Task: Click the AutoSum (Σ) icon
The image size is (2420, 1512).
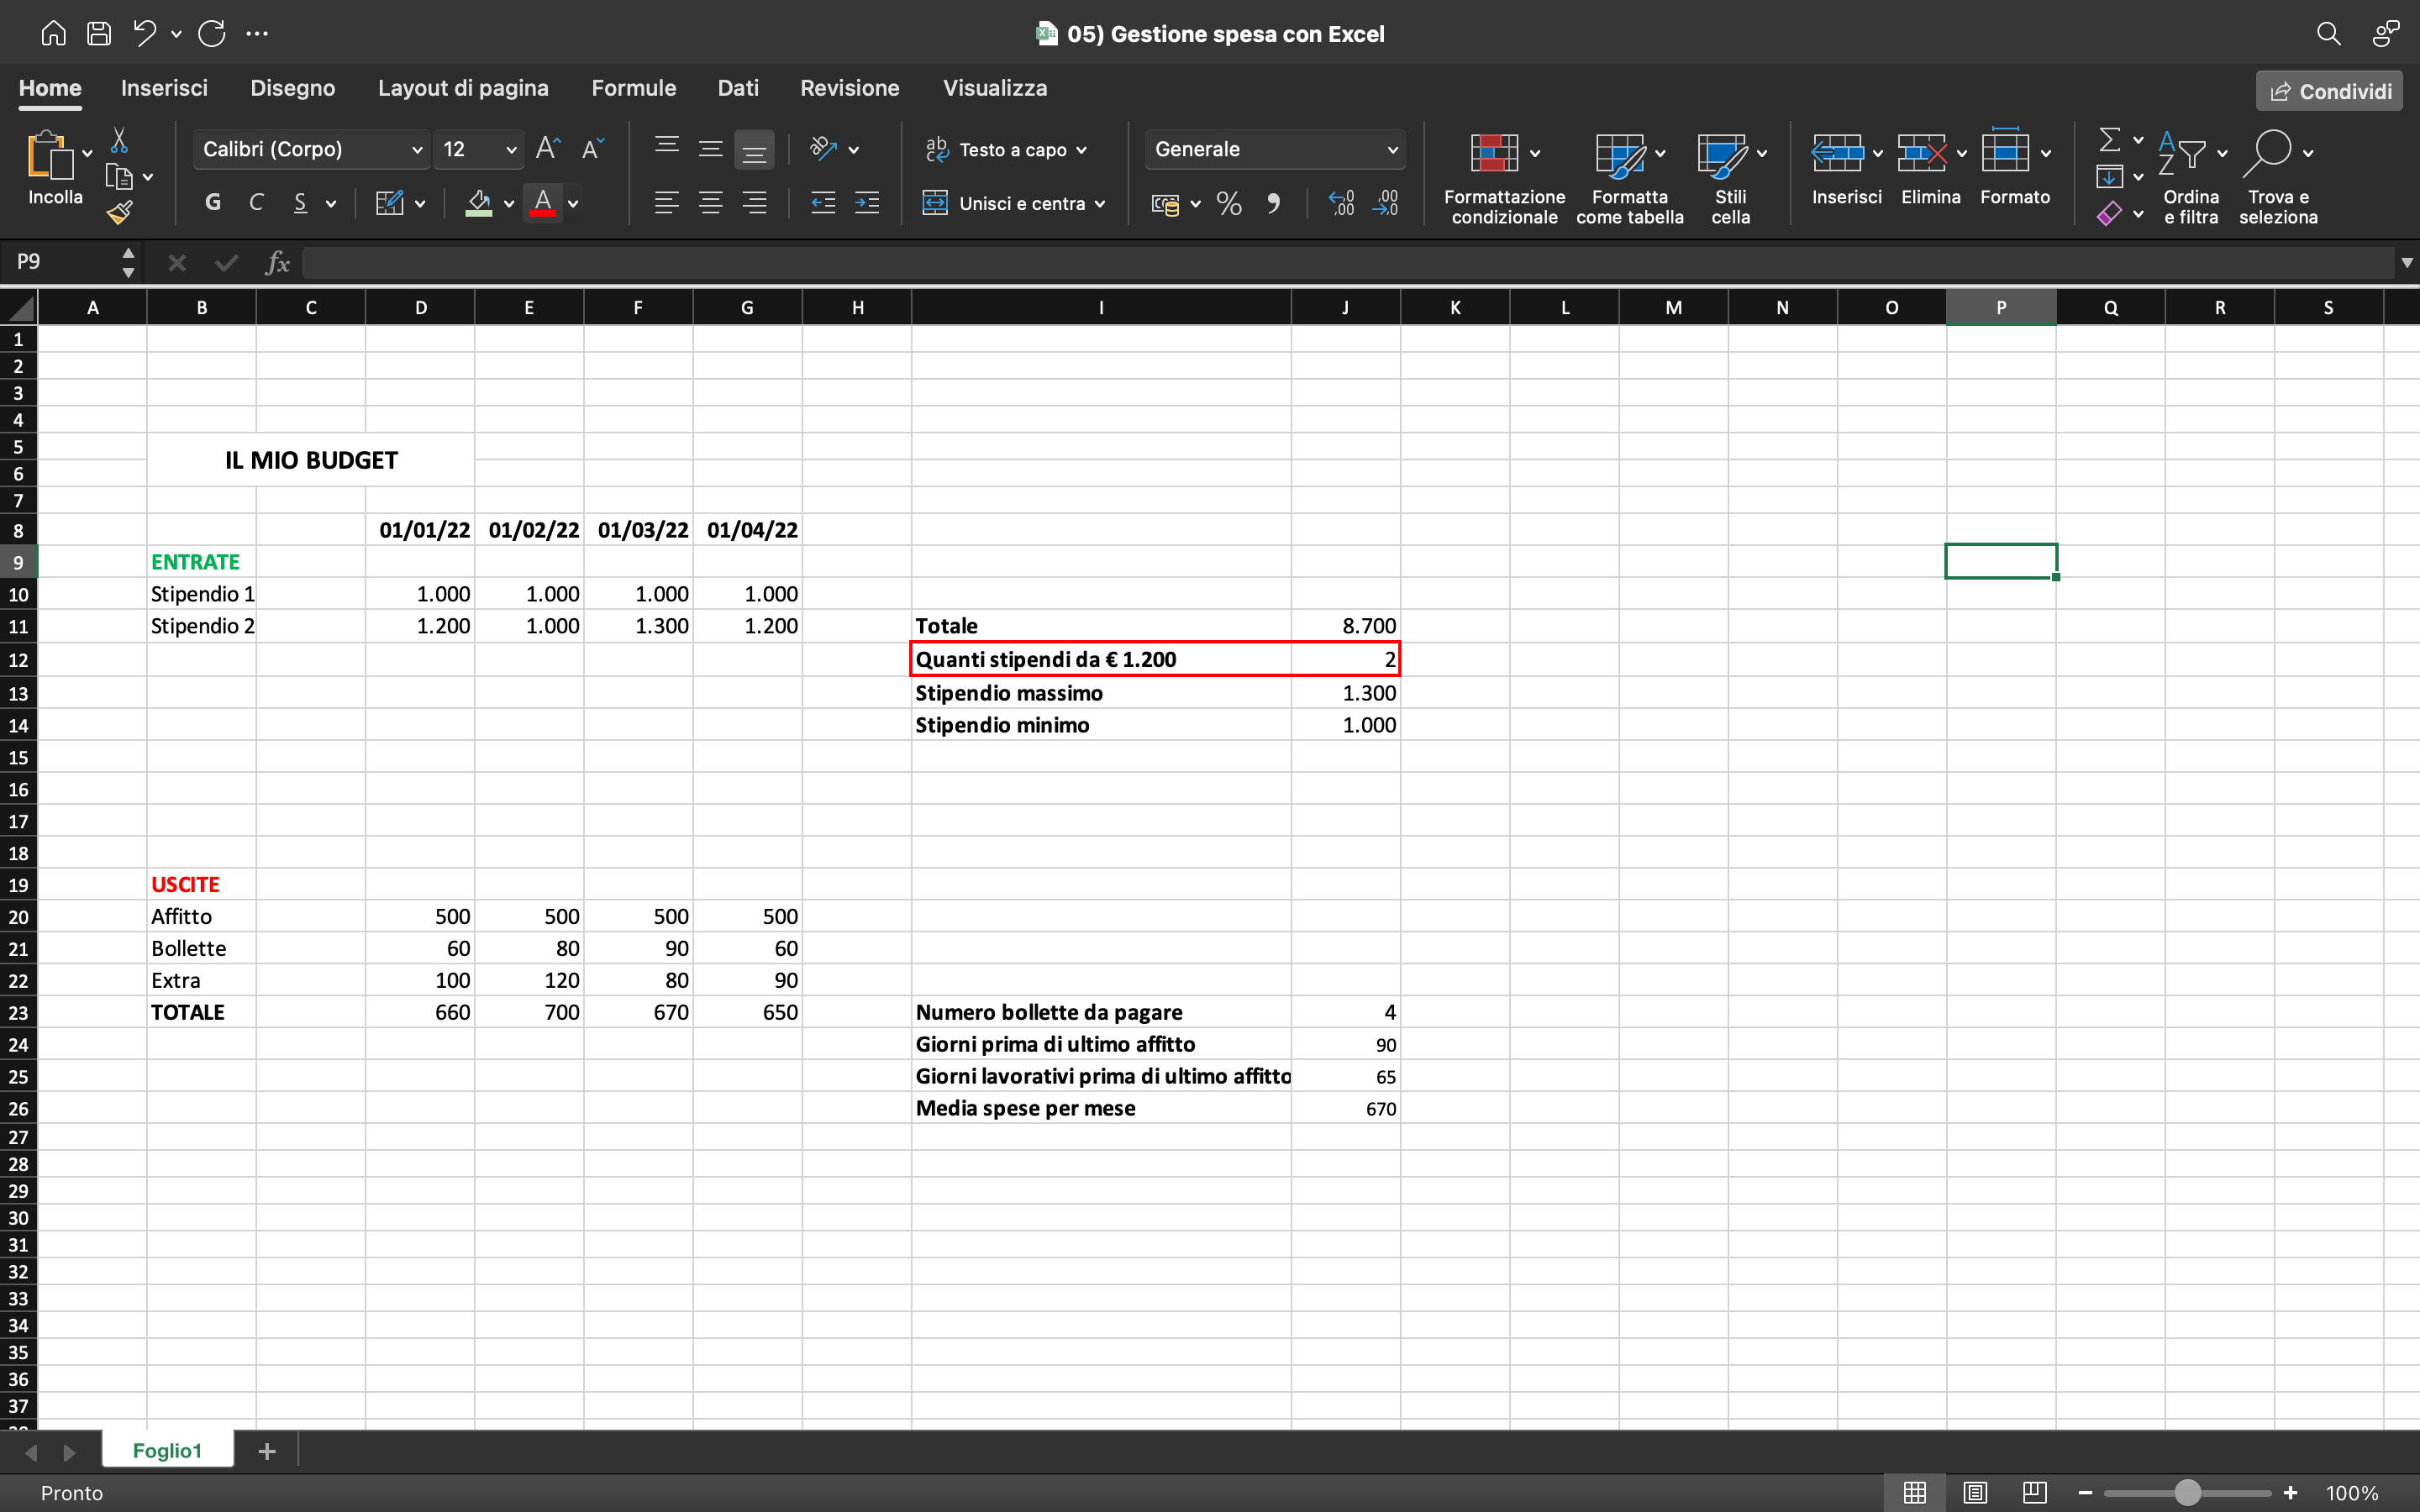Action: pos(2110,140)
